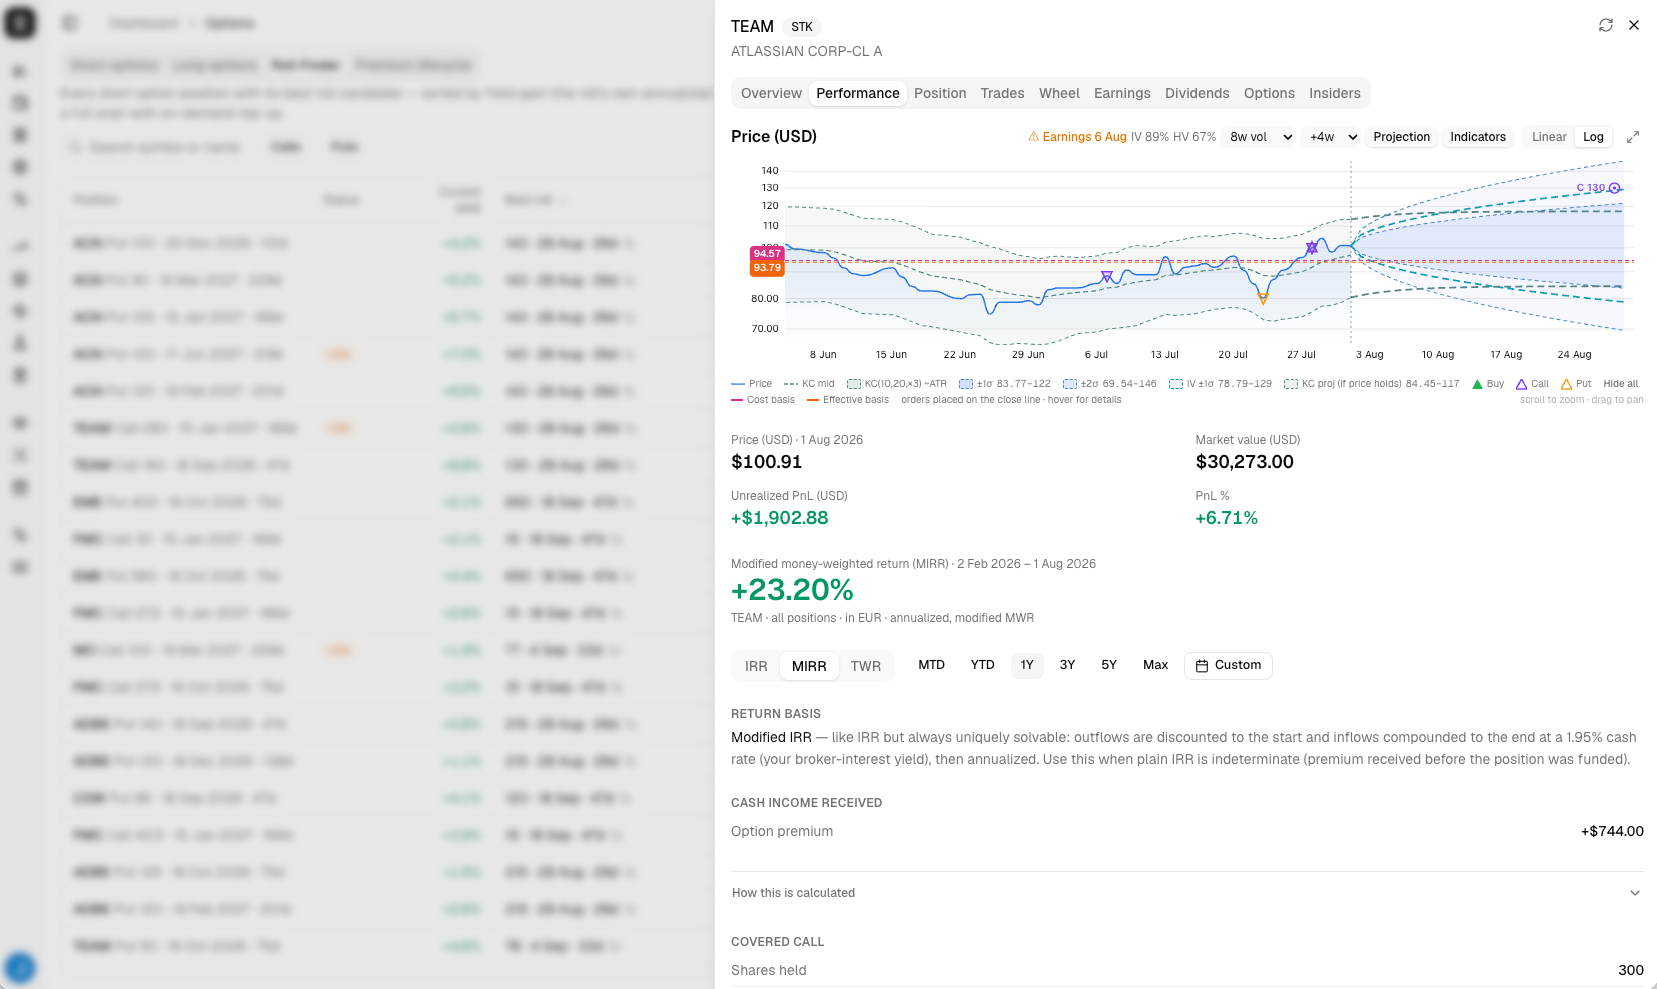Screen dimensions: 1657x989
Task: Toggle the ±1σ band legend swatch
Action: (x=965, y=384)
